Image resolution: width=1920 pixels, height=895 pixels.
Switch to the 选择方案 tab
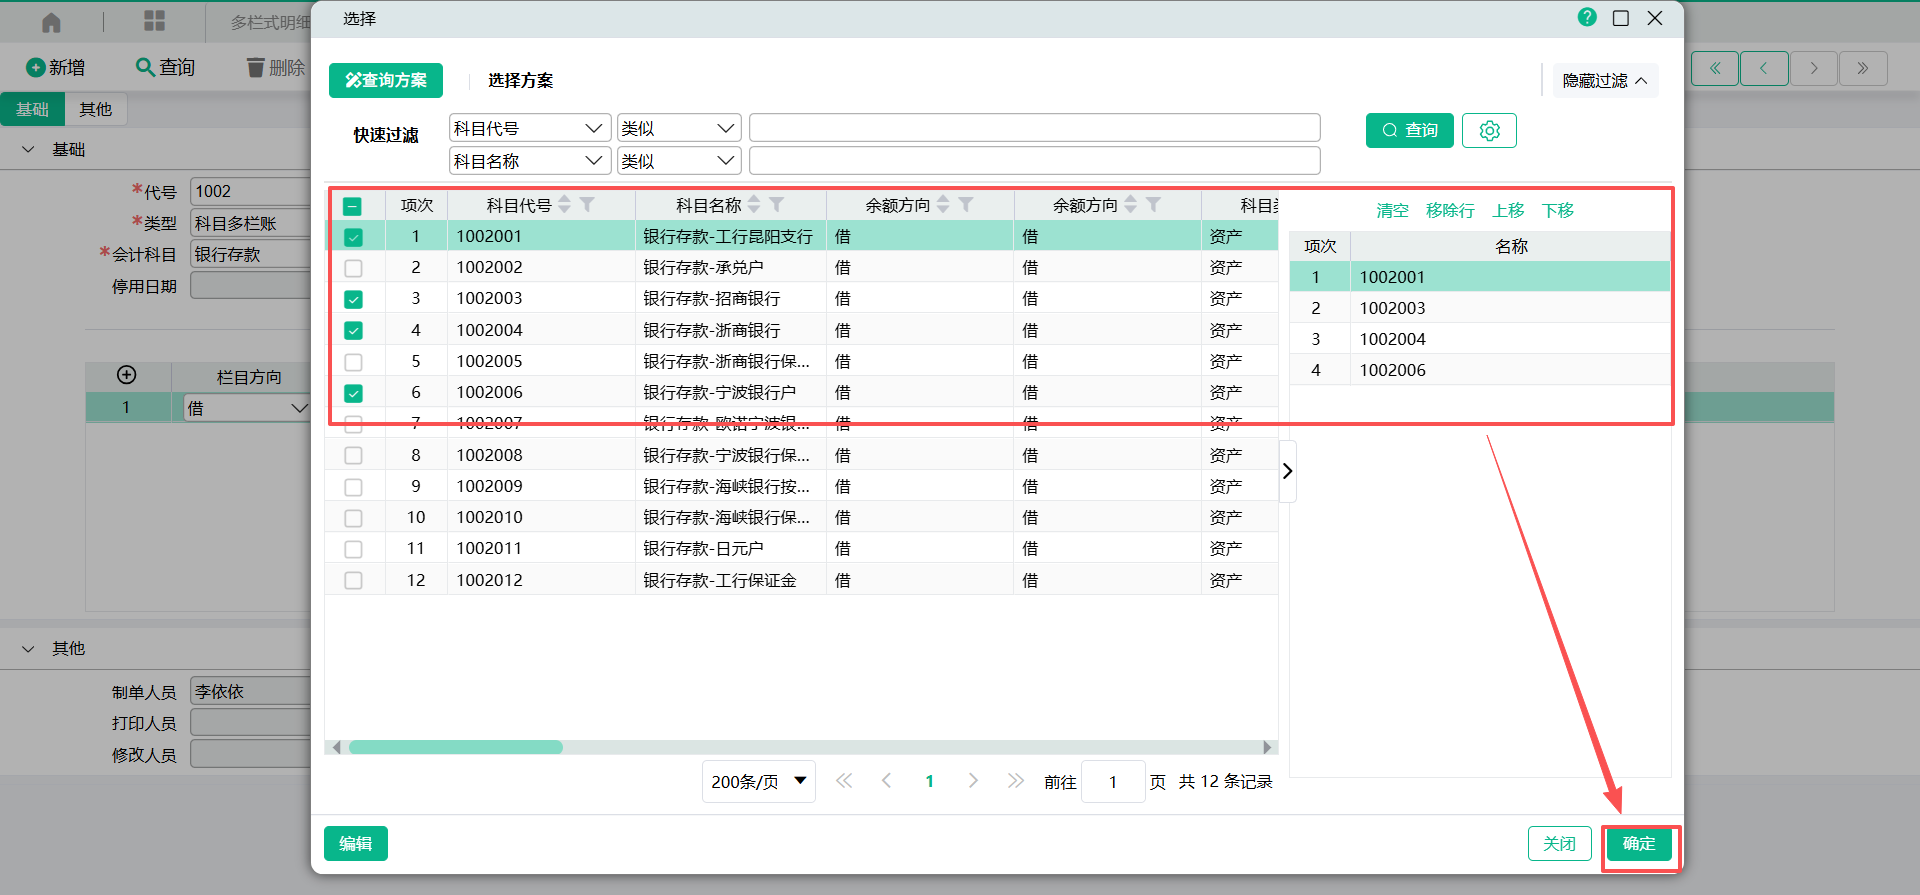(x=520, y=81)
